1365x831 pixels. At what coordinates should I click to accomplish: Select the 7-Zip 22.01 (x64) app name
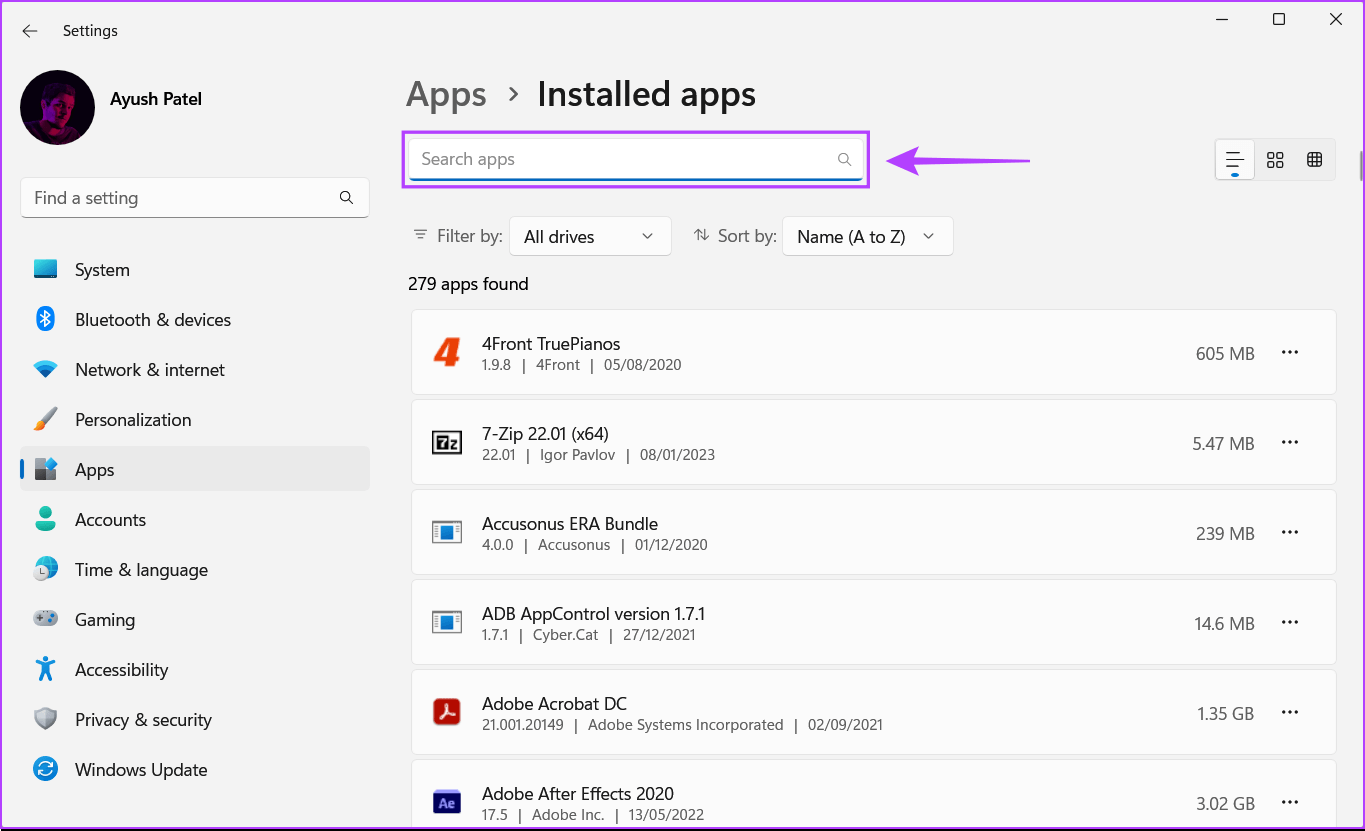(545, 434)
